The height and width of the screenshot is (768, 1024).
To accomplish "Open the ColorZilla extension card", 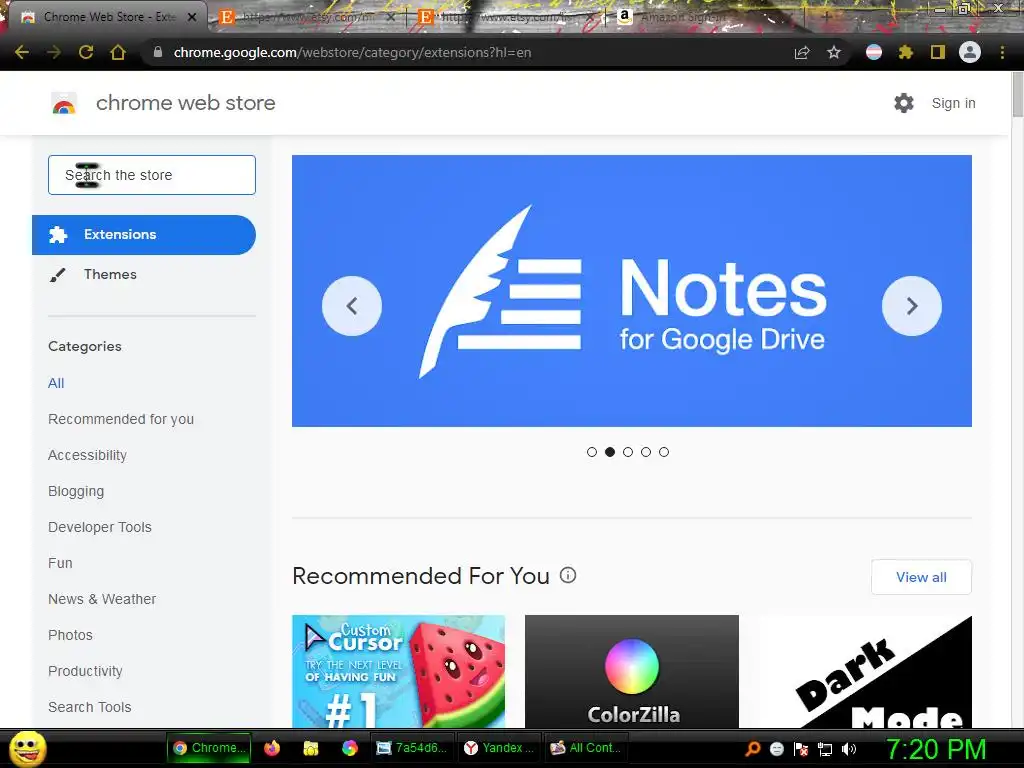I will pos(632,671).
